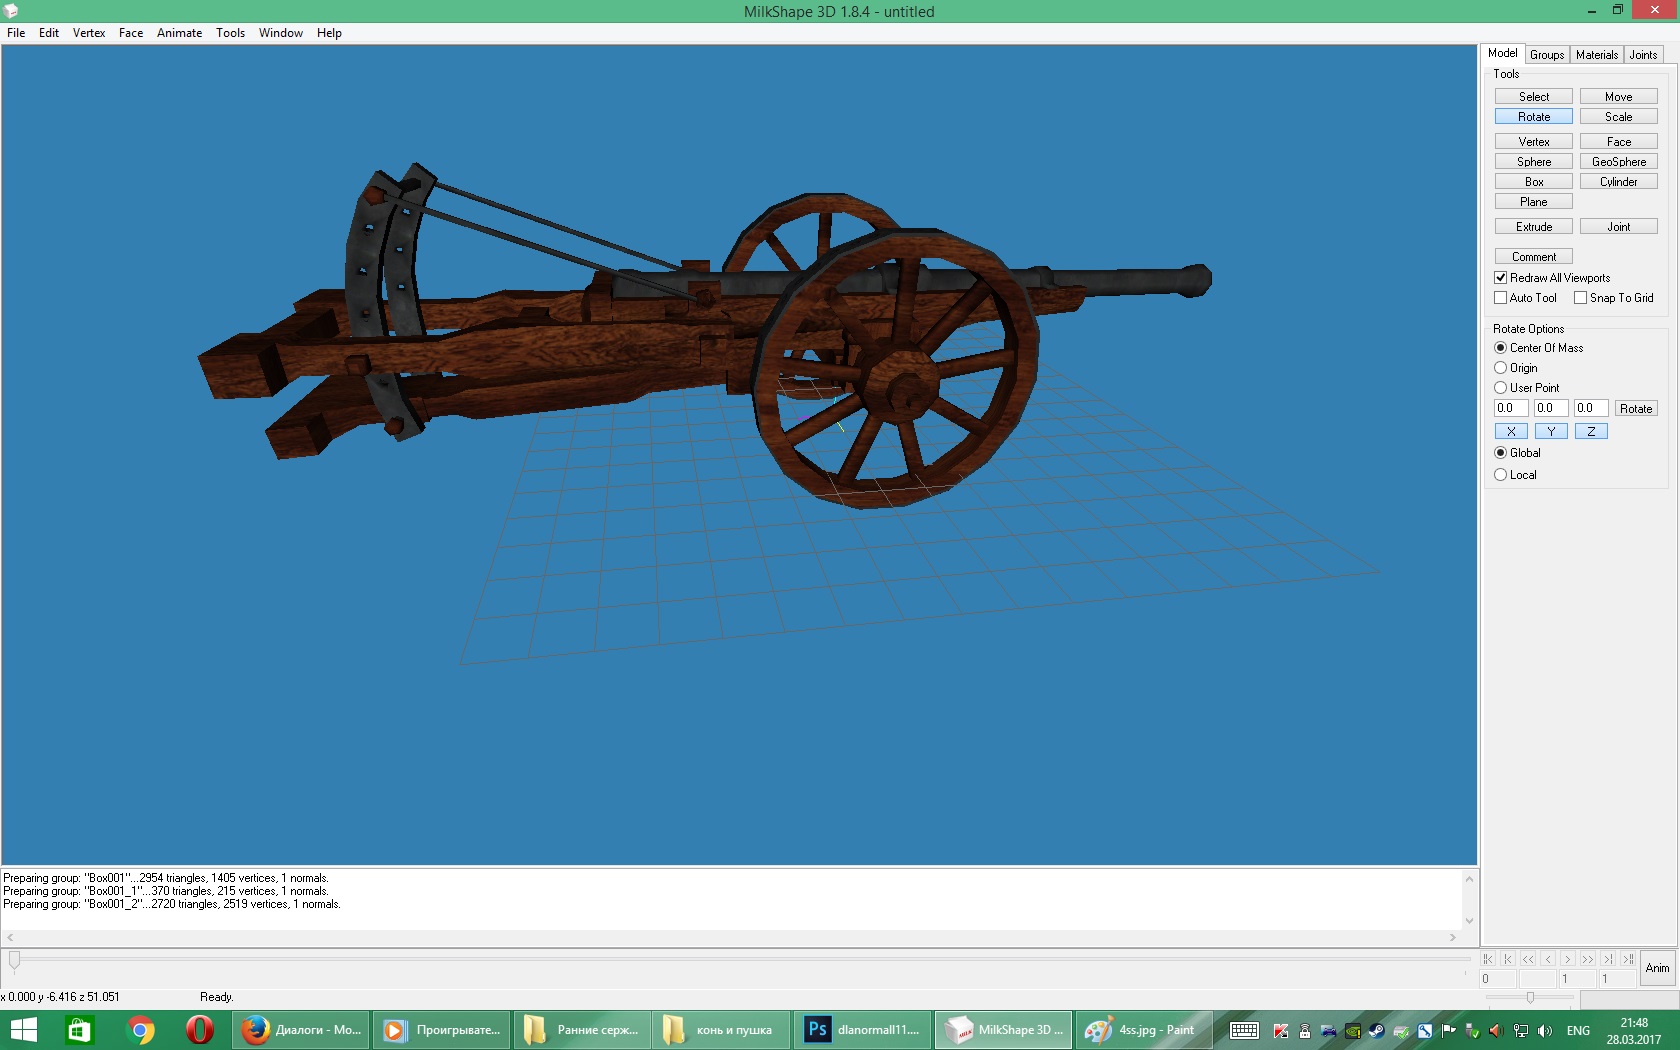Select the Extrude tool button
Viewport: 1680px width, 1050px height.
(x=1534, y=227)
